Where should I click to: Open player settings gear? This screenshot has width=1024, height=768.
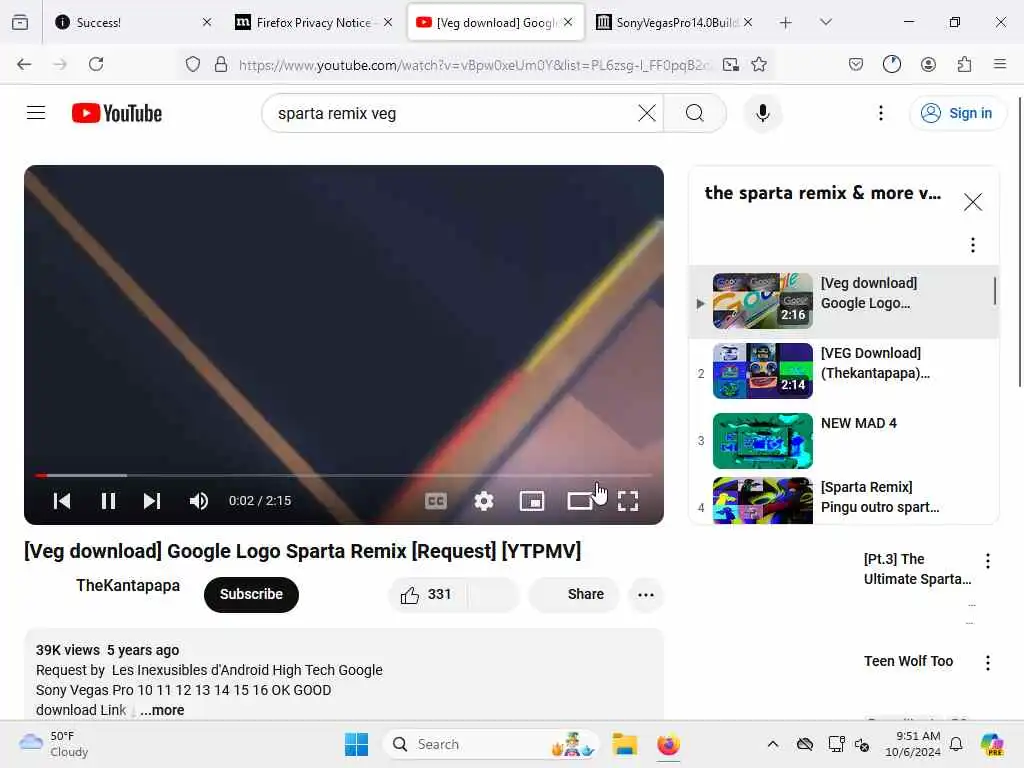483,501
